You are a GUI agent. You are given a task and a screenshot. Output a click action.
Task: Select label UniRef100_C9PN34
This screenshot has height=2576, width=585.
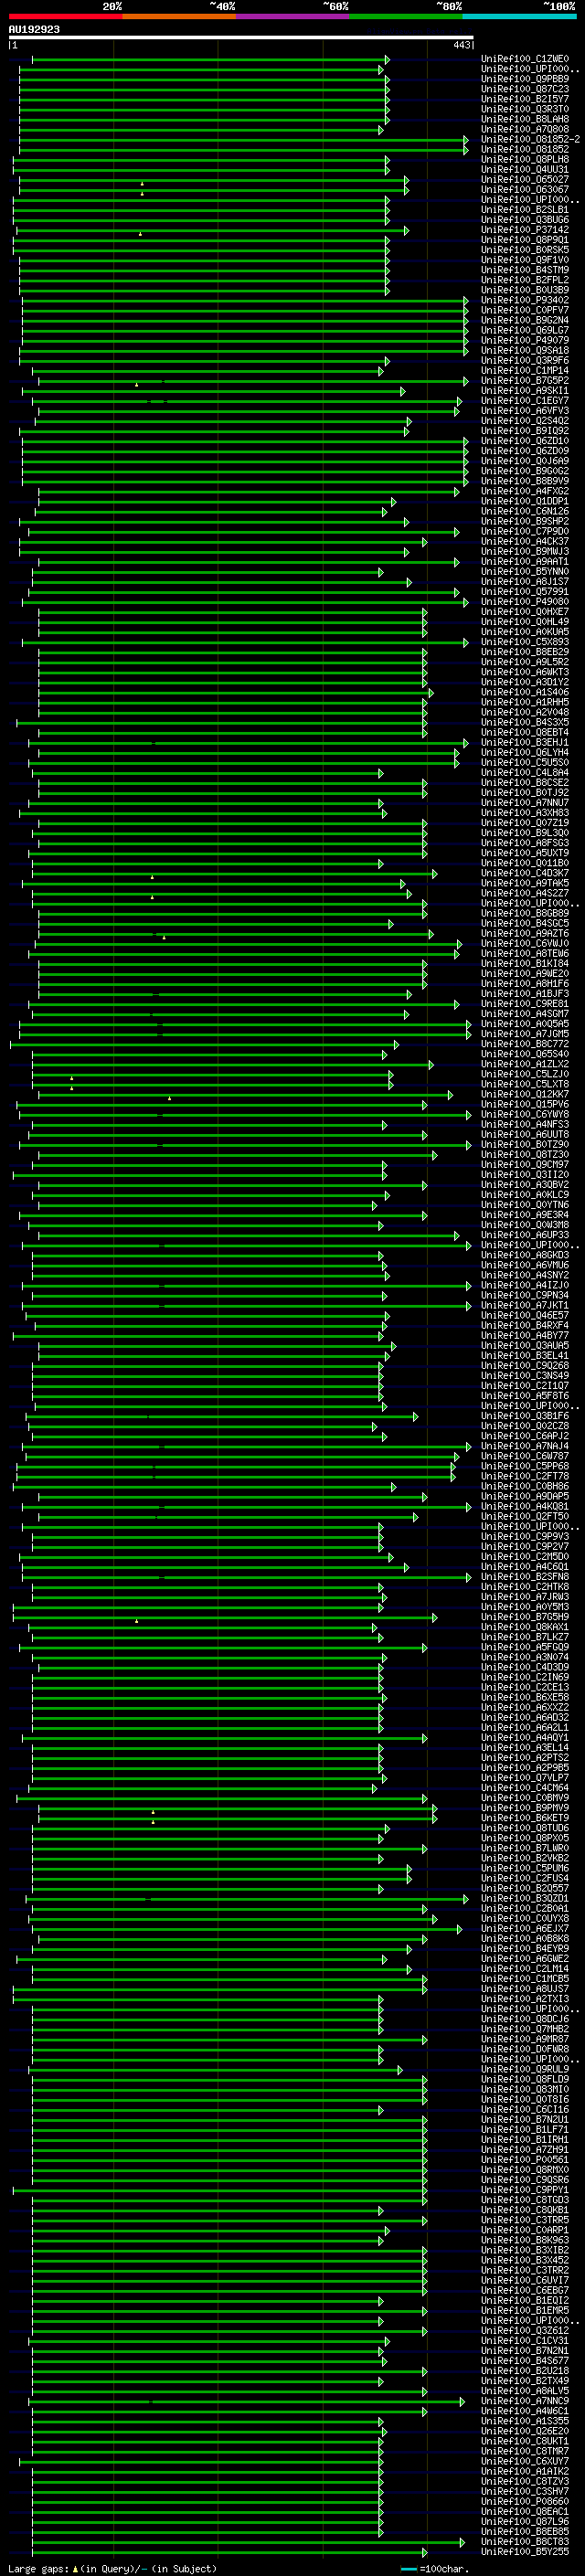(x=525, y=1295)
